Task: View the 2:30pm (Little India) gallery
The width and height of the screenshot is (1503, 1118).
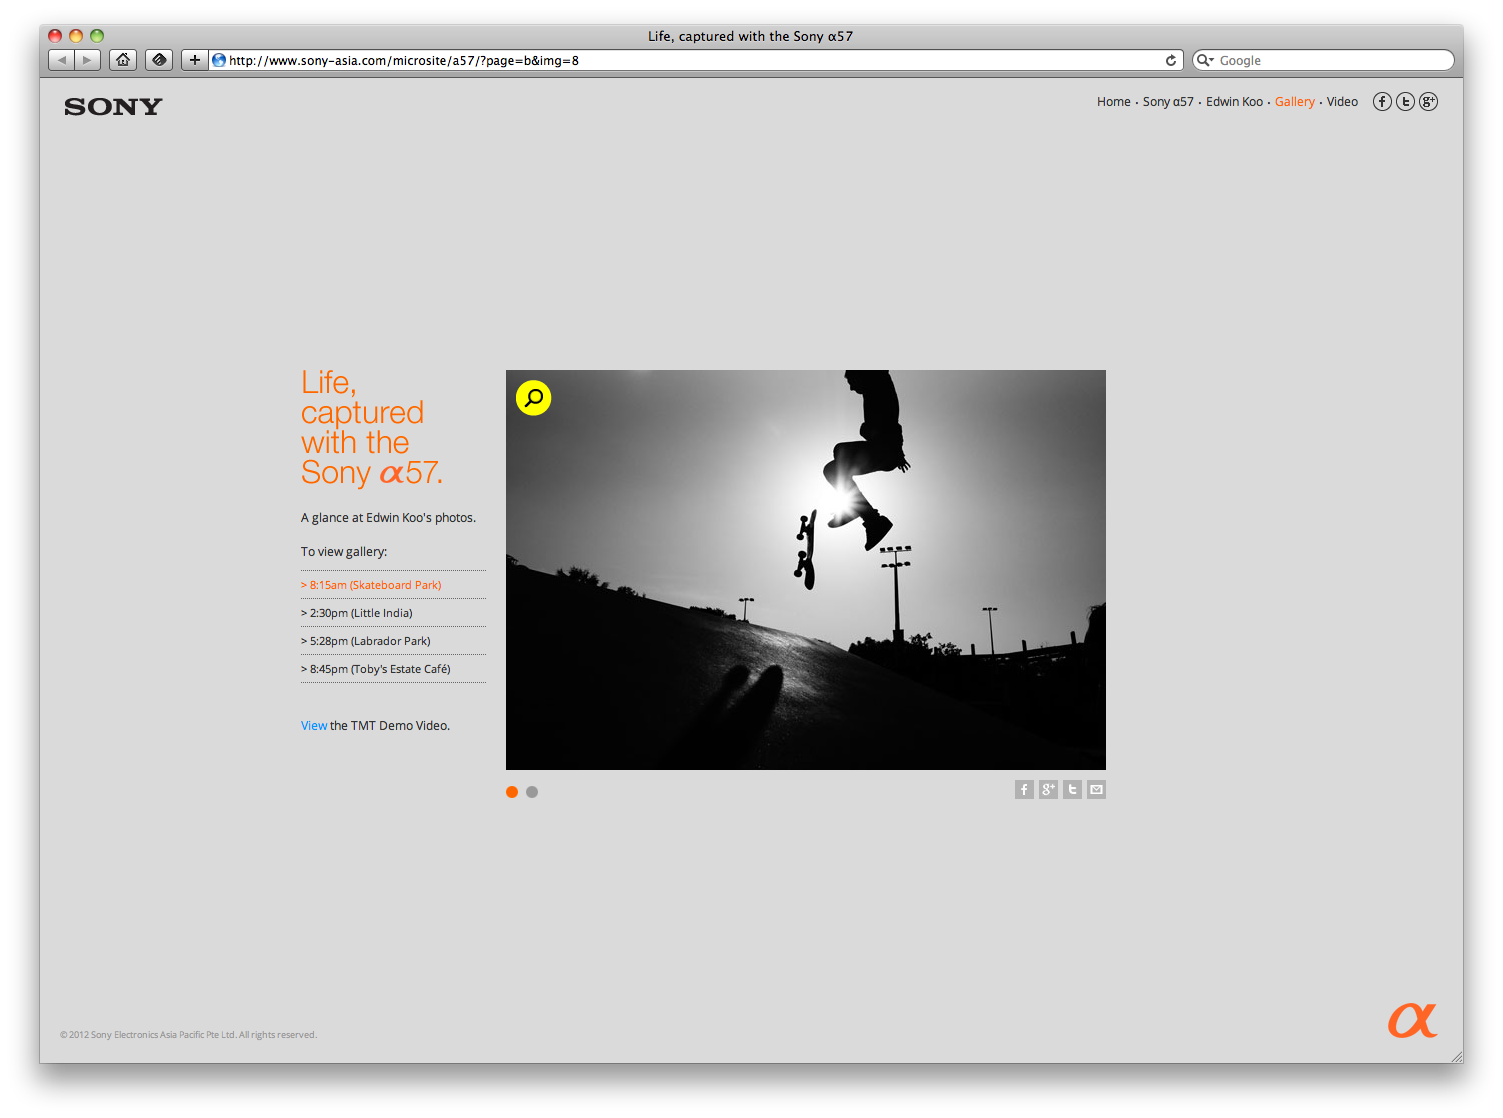Action: click(x=393, y=613)
